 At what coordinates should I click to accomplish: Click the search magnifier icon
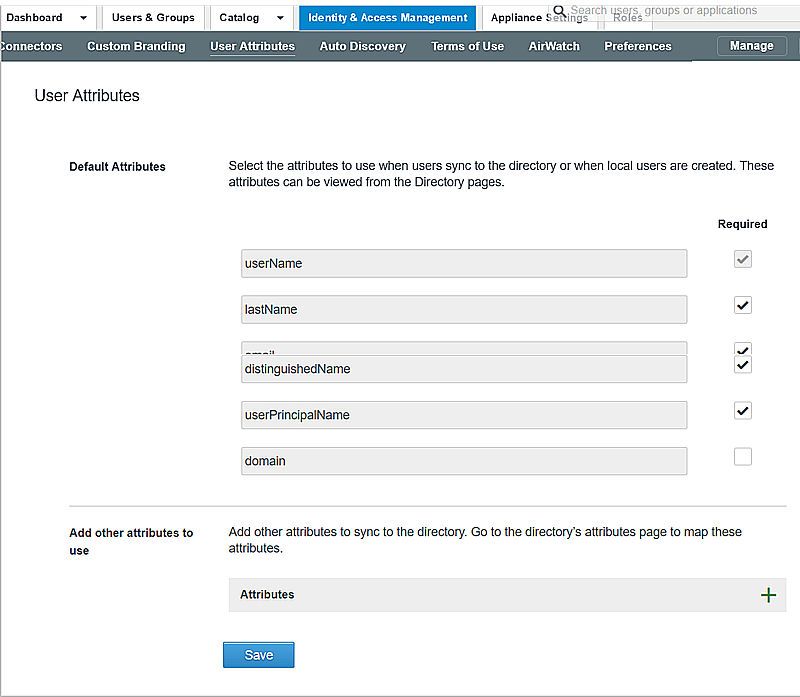tap(559, 10)
